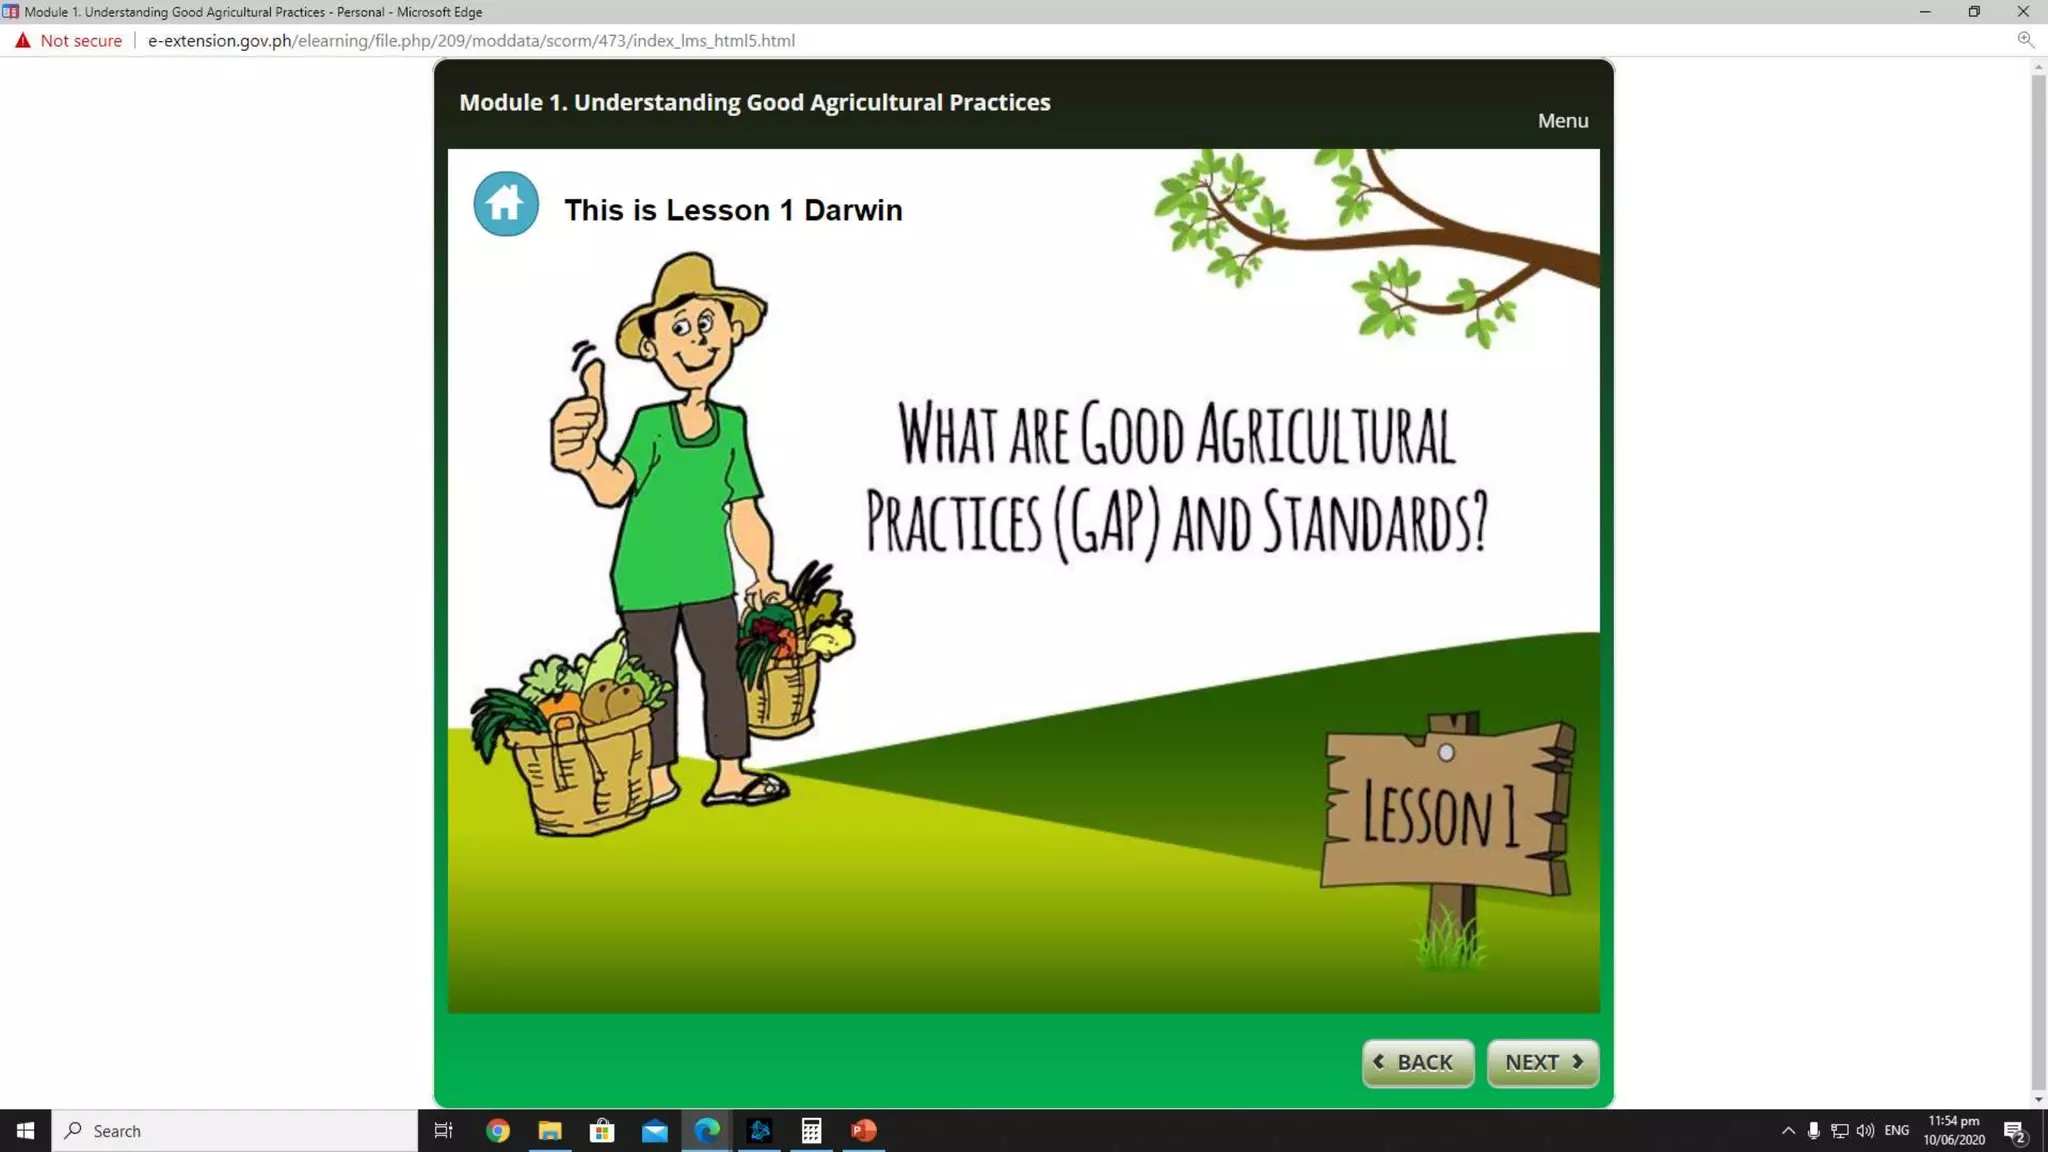Click the blue Home icon in lesson
Image resolution: width=2048 pixels, height=1152 pixels.
[505, 204]
